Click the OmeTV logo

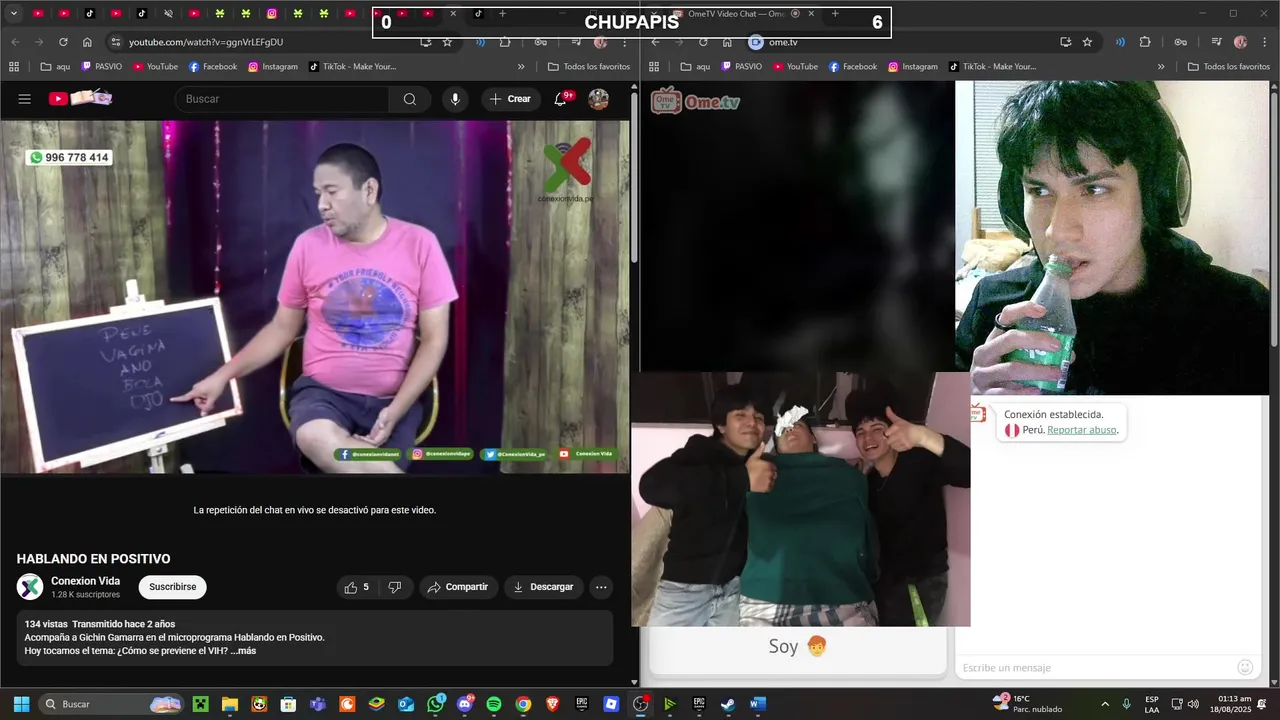coord(695,101)
